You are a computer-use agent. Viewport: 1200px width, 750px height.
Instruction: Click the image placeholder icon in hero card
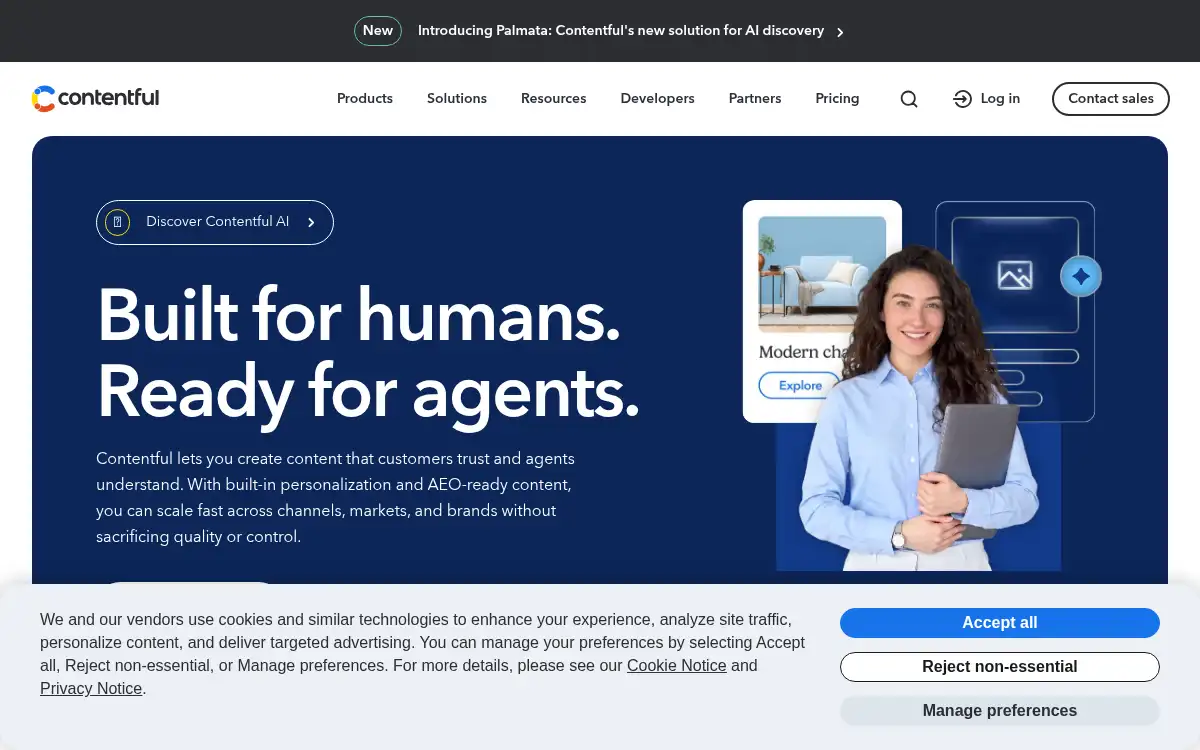click(x=1014, y=275)
